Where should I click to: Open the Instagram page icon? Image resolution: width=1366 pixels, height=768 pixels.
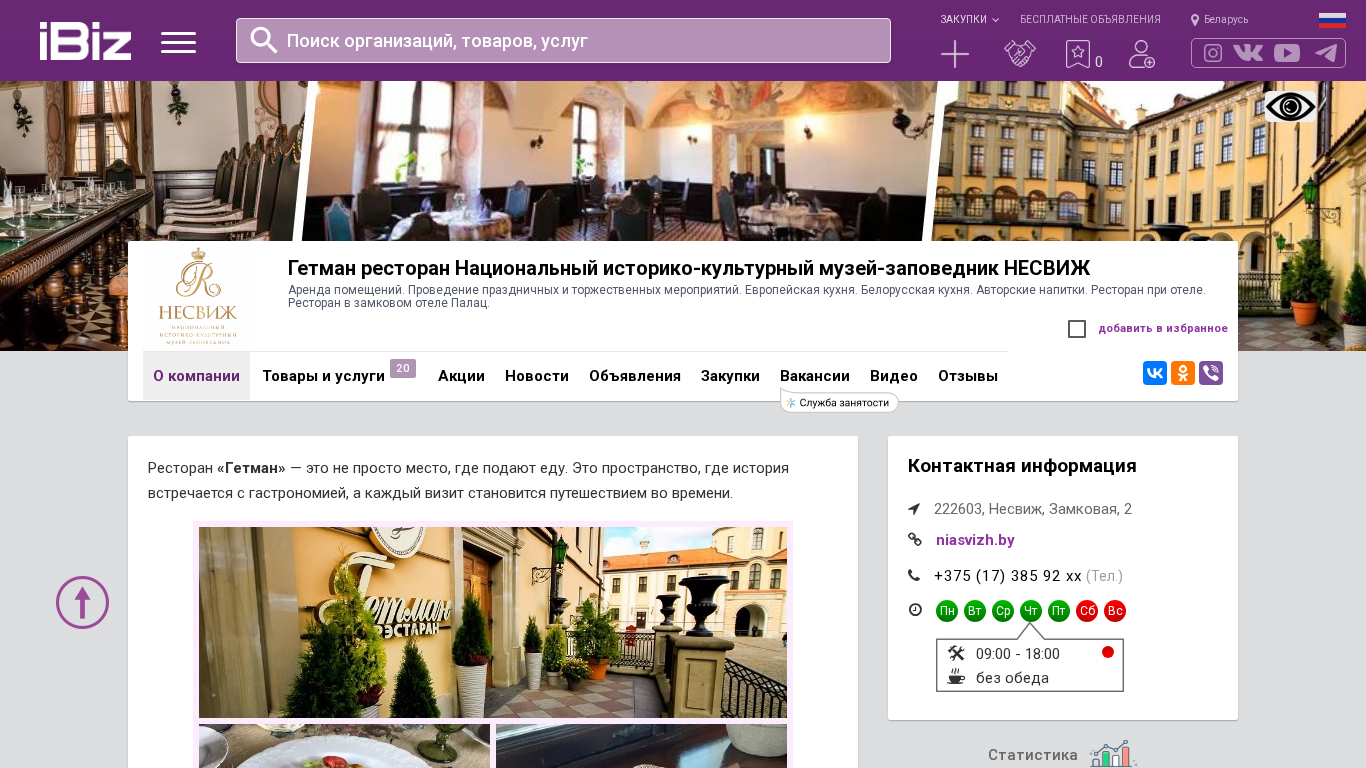(x=1213, y=53)
